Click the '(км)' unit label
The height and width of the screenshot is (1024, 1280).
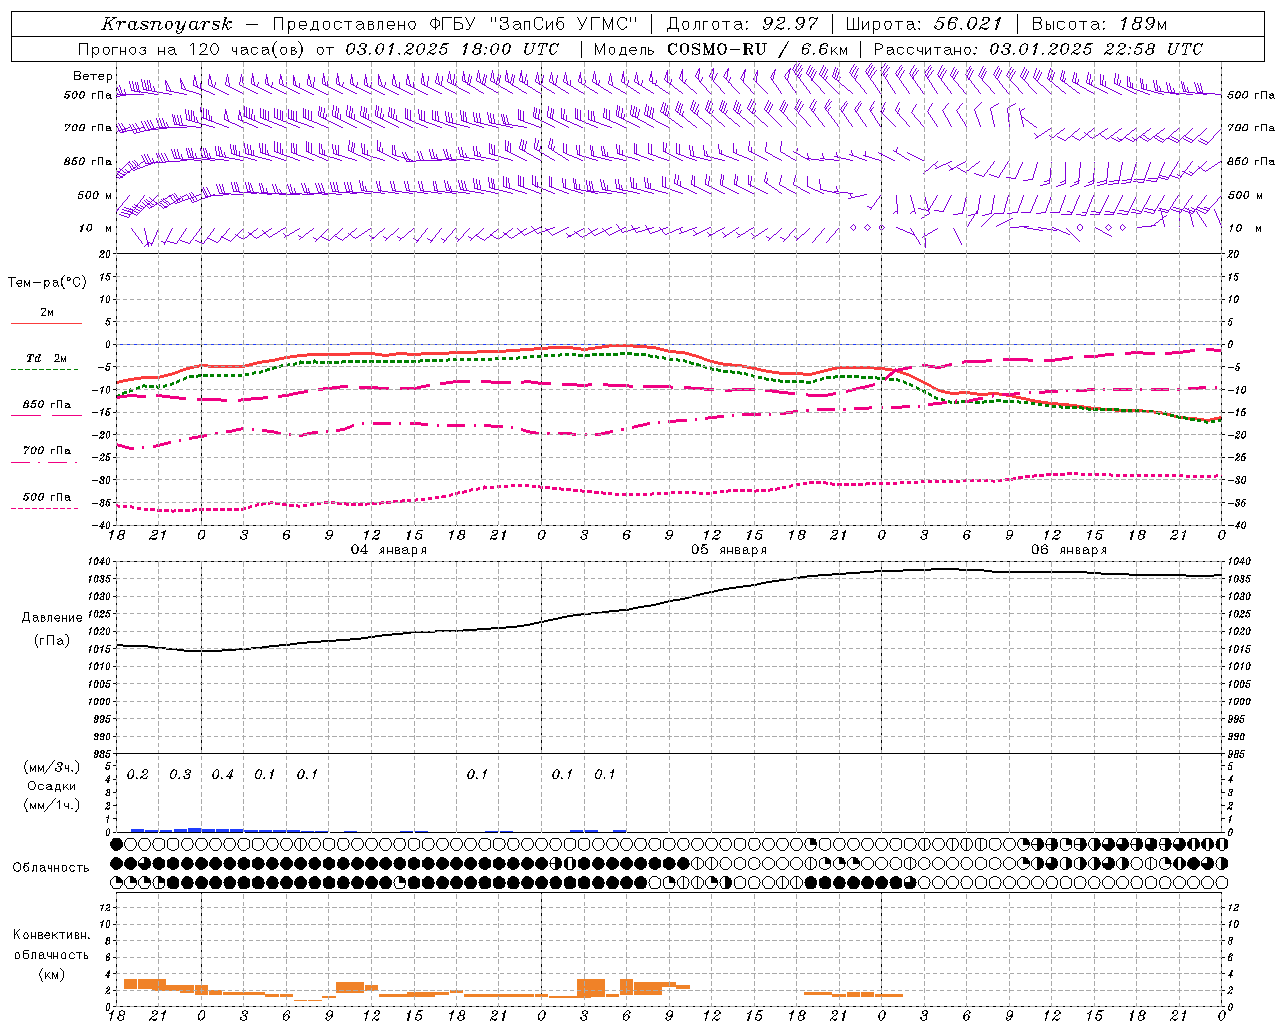tap(52, 975)
